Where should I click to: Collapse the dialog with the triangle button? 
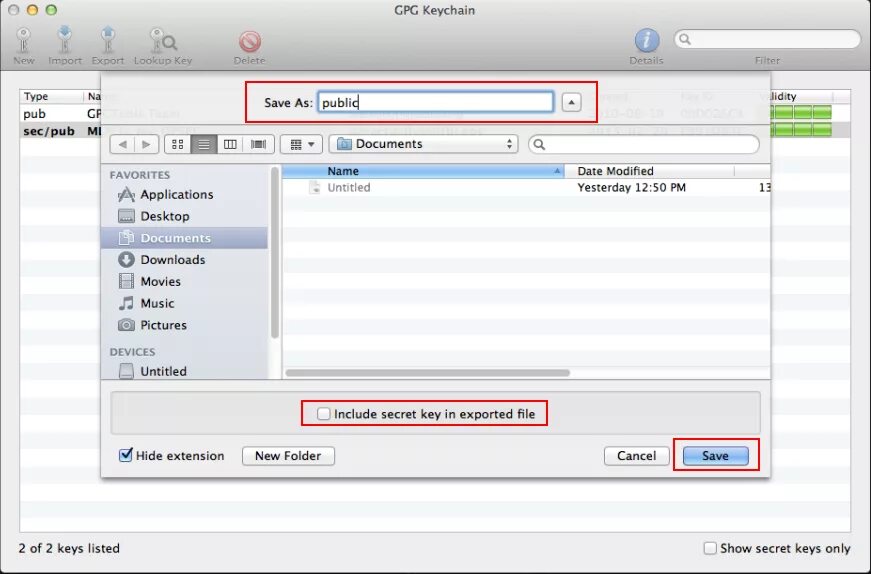click(571, 102)
